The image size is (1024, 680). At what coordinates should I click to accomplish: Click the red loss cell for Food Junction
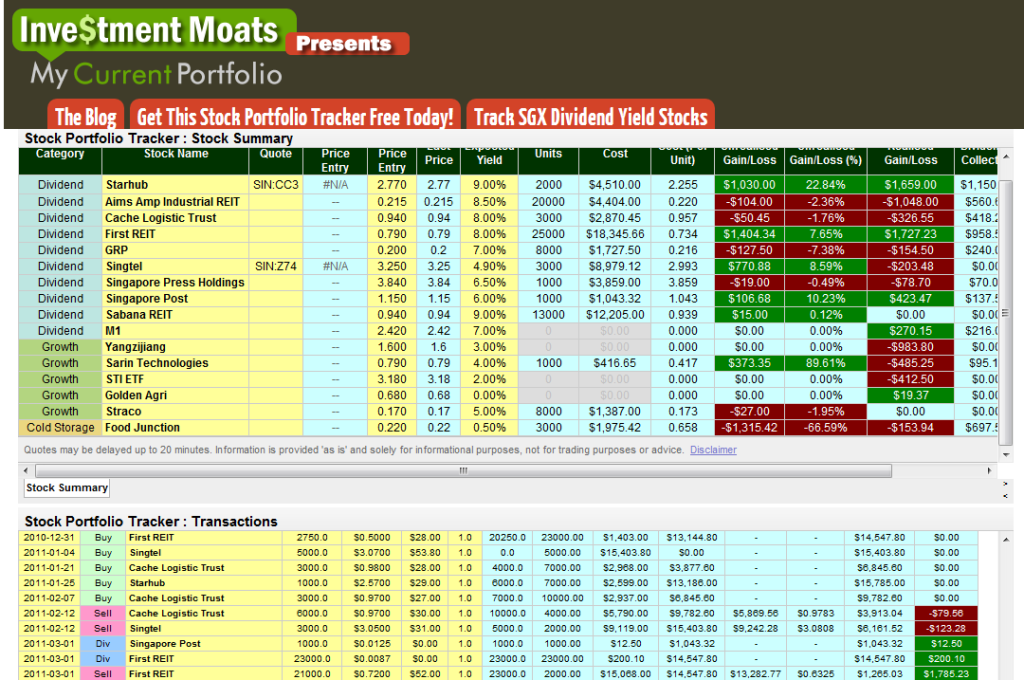click(748, 427)
